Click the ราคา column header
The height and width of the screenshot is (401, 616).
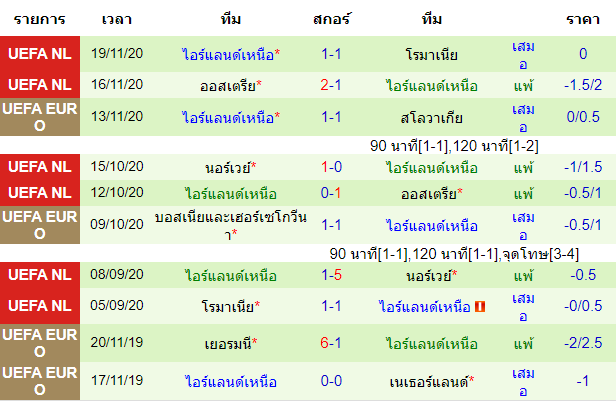pos(583,19)
